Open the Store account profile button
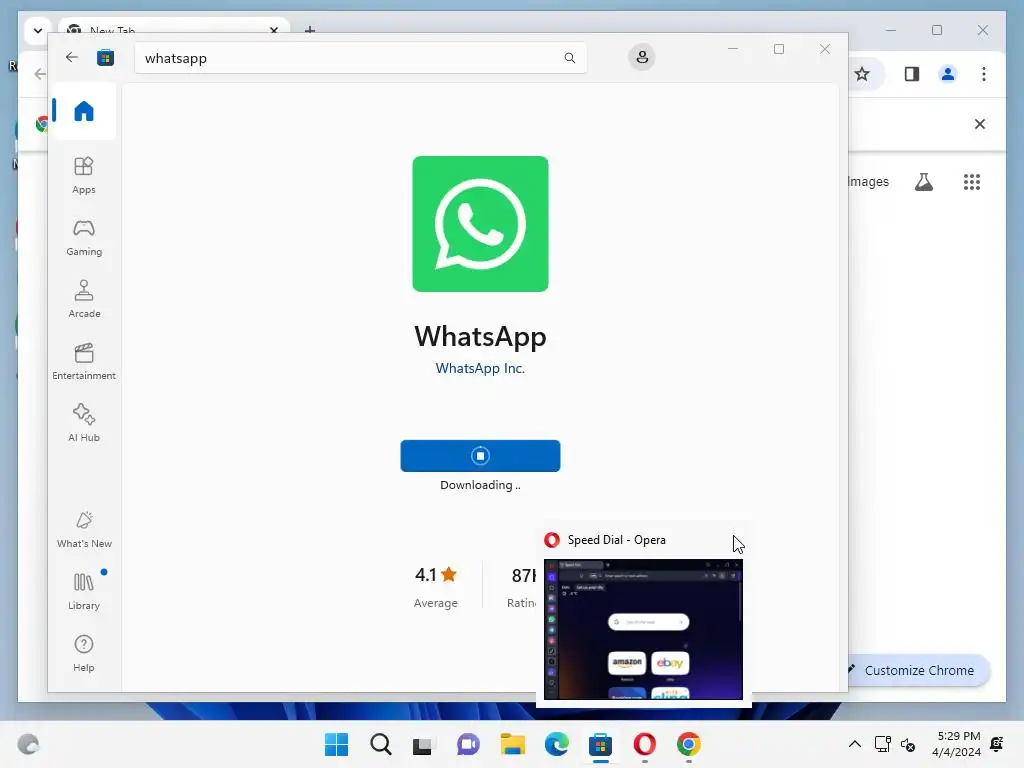 (x=642, y=57)
